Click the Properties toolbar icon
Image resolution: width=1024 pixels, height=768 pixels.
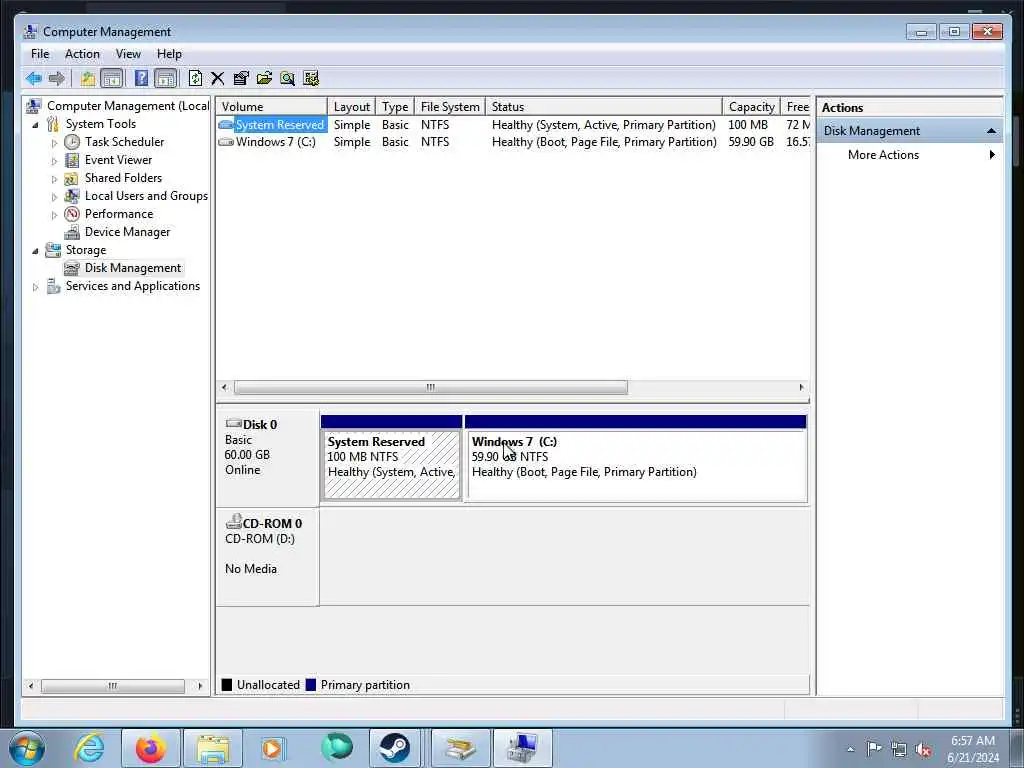pyautogui.click(x=241, y=79)
